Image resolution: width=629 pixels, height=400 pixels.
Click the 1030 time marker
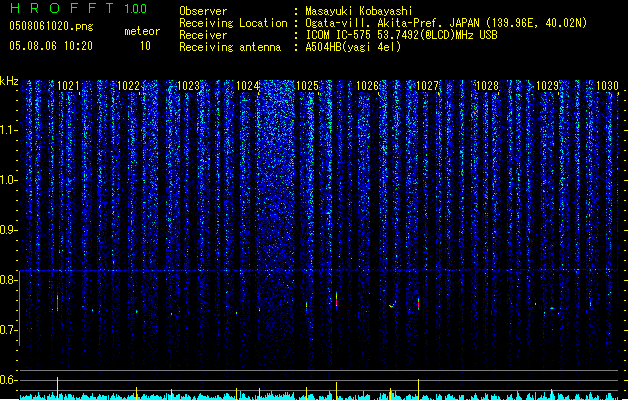(607, 86)
